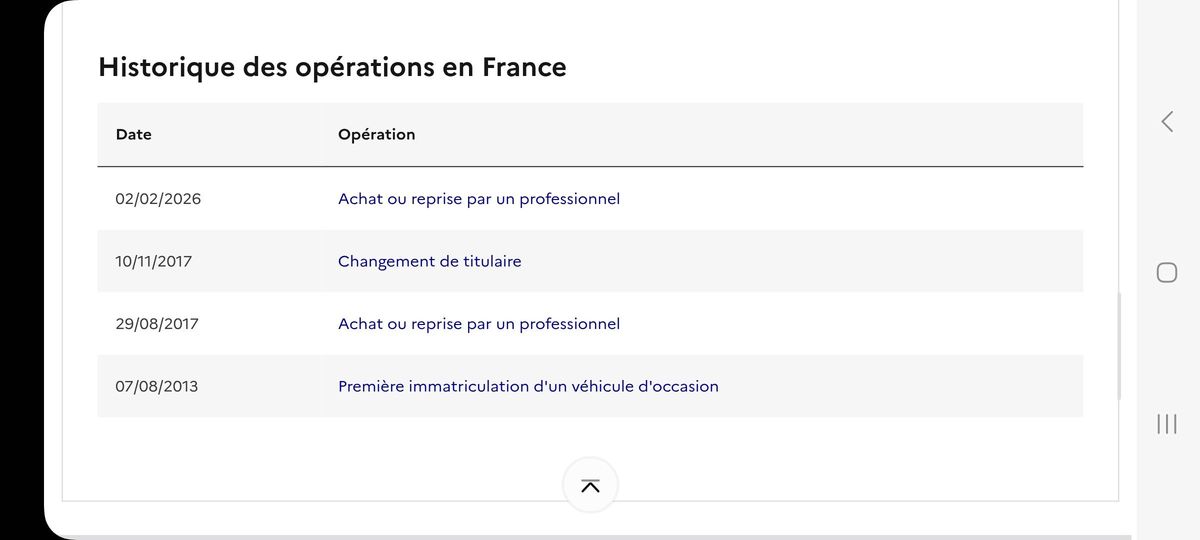Open Android recent apps bars
Screen dimensions: 1200x540
(1167, 424)
